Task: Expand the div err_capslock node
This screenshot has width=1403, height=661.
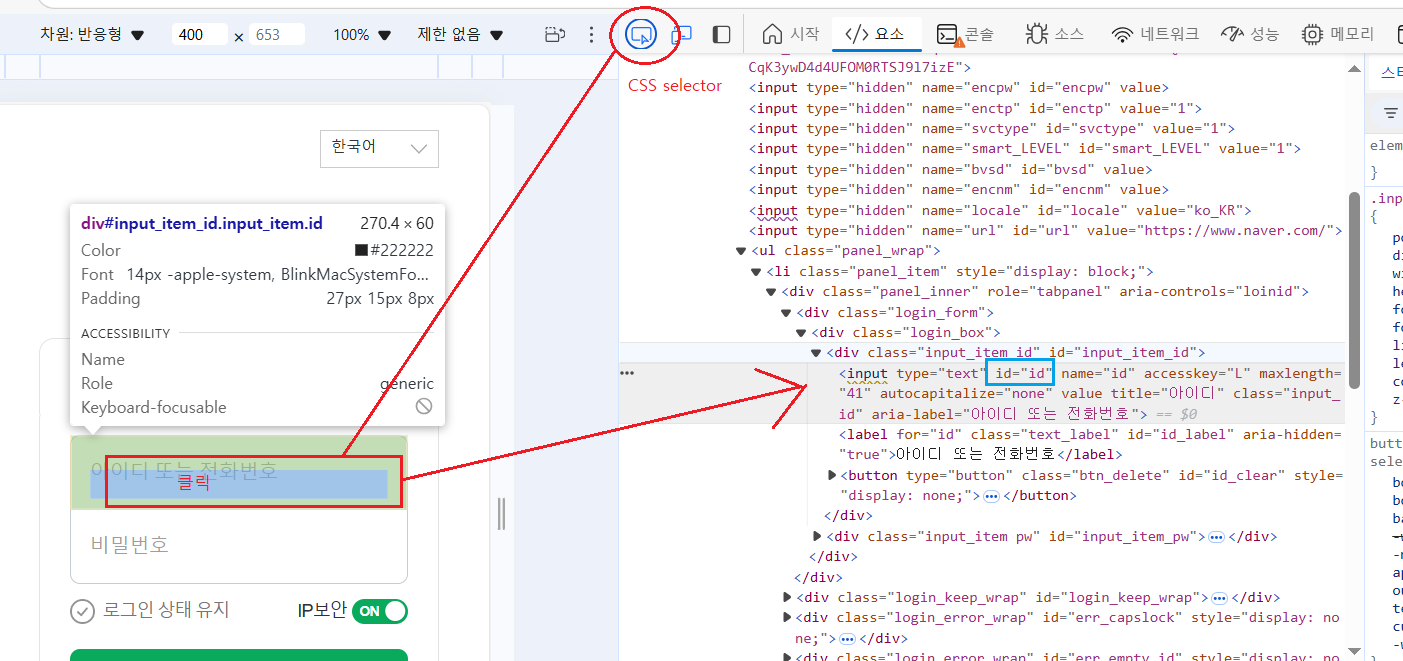Action: tap(788, 618)
